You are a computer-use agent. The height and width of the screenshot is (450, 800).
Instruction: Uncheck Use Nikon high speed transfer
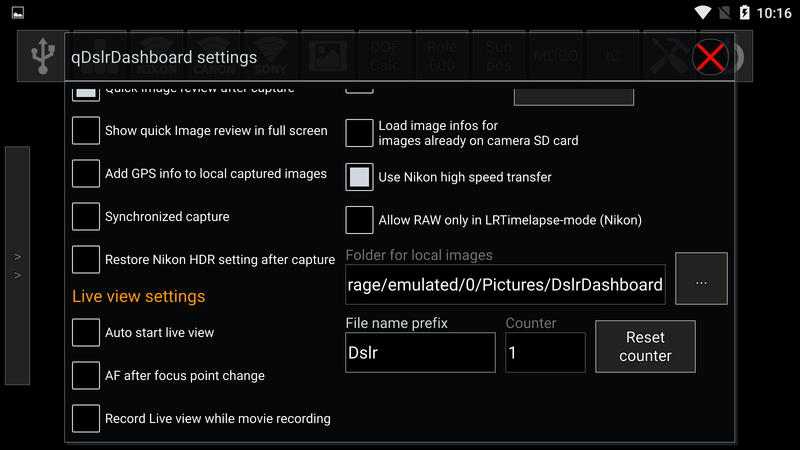(359, 177)
